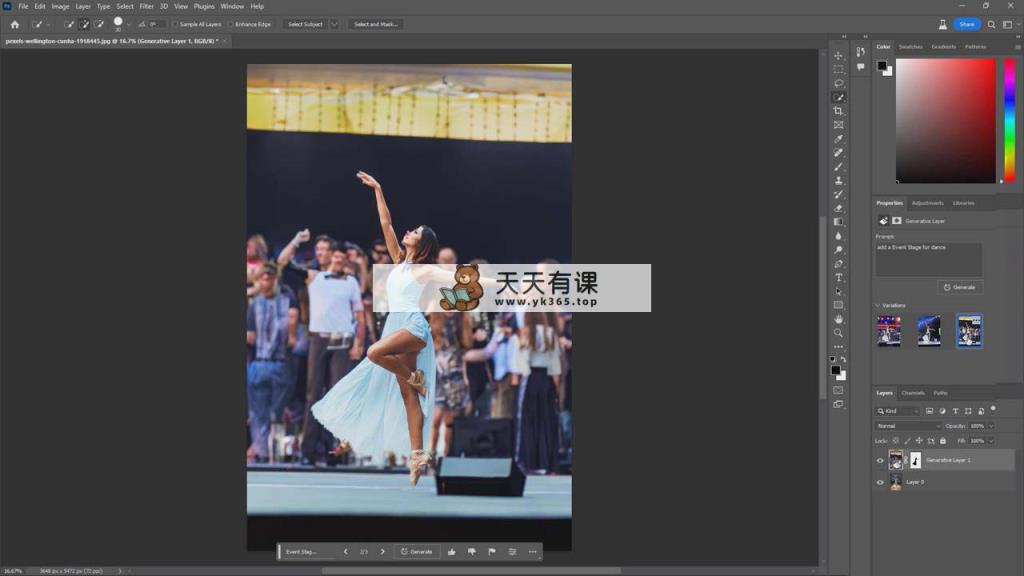Open the Plugins menu
The height and width of the screenshot is (576, 1024).
[x=204, y=6]
